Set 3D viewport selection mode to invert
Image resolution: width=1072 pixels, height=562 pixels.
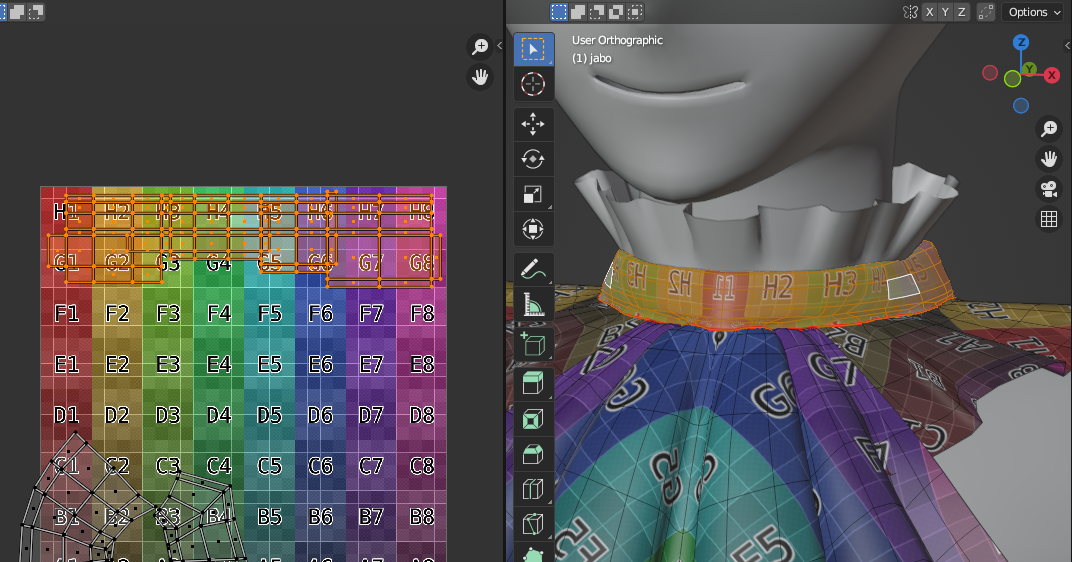[616, 12]
